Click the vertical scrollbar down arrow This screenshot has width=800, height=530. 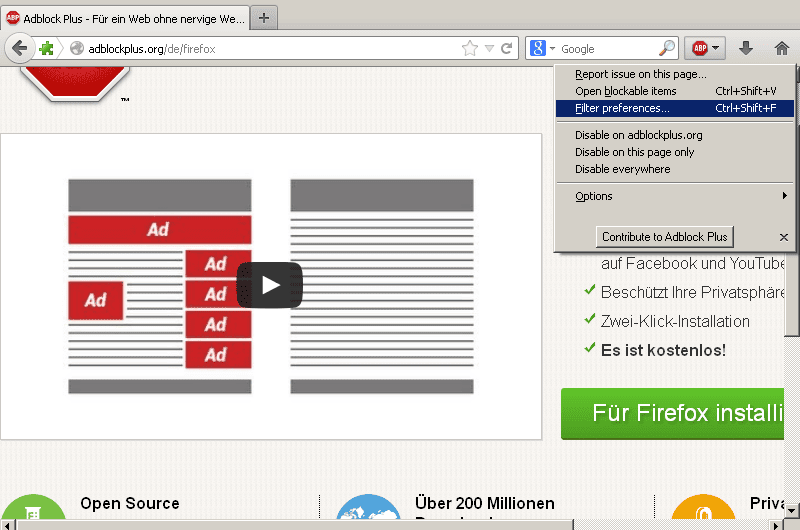point(791,510)
